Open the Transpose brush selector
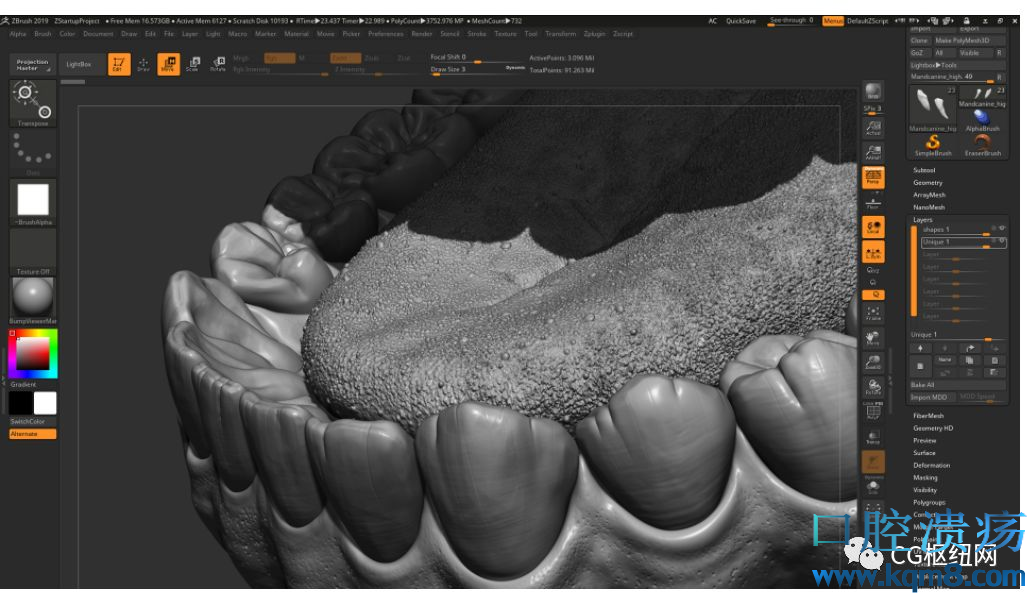This screenshot has height=601, width=1032. (x=33, y=103)
